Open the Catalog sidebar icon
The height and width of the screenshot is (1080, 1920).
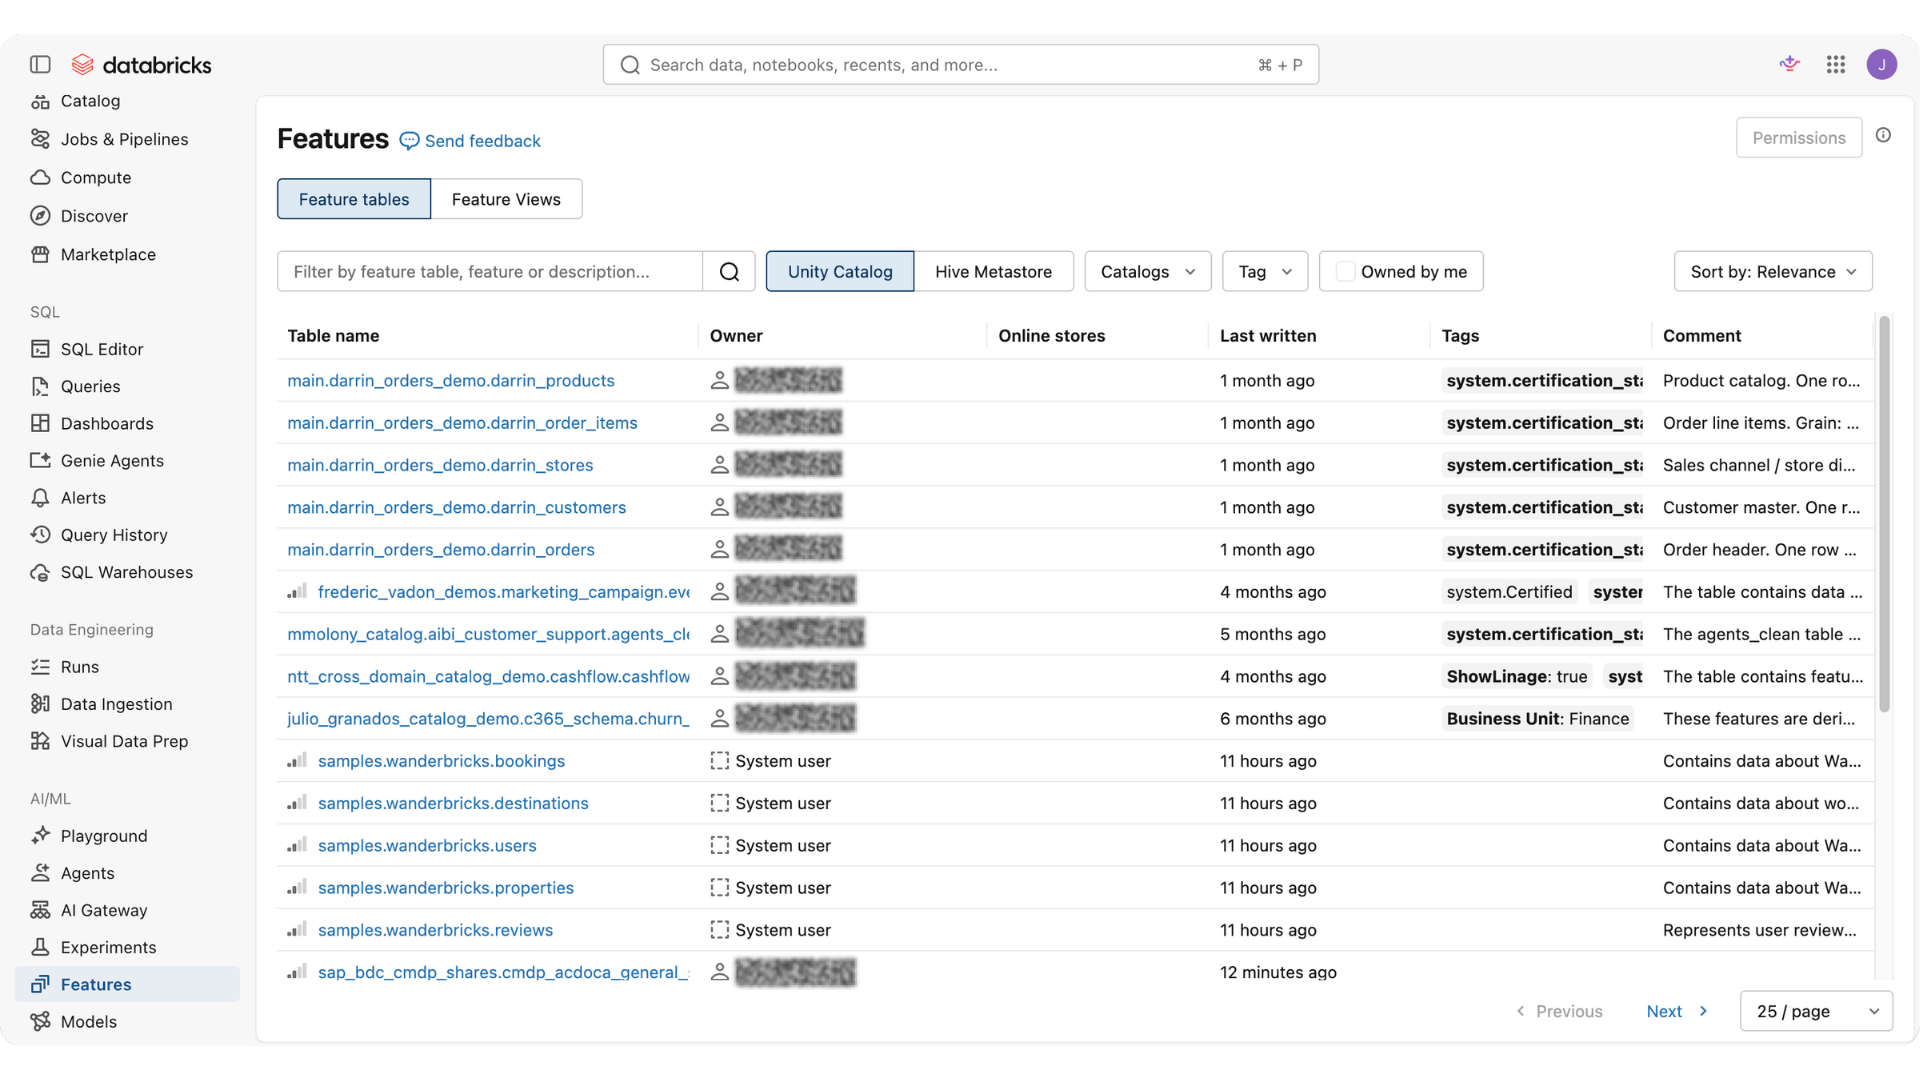[x=40, y=101]
